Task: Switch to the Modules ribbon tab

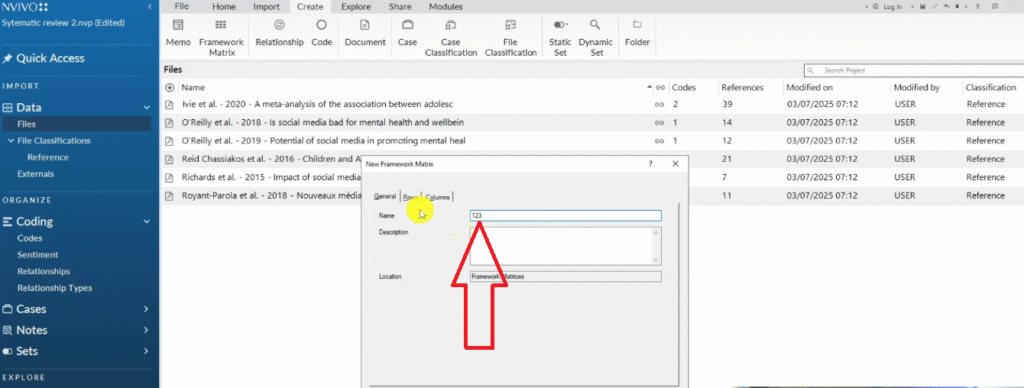Action: (446, 7)
